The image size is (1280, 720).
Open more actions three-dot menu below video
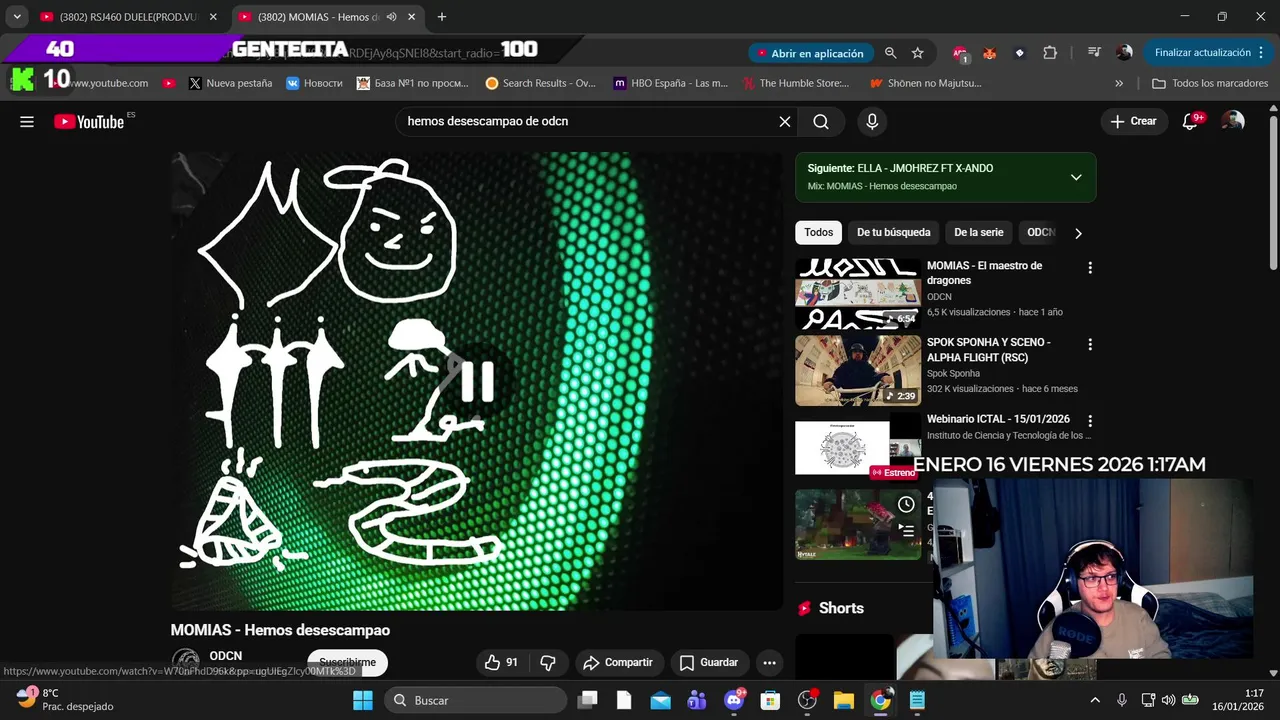click(x=769, y=662)
